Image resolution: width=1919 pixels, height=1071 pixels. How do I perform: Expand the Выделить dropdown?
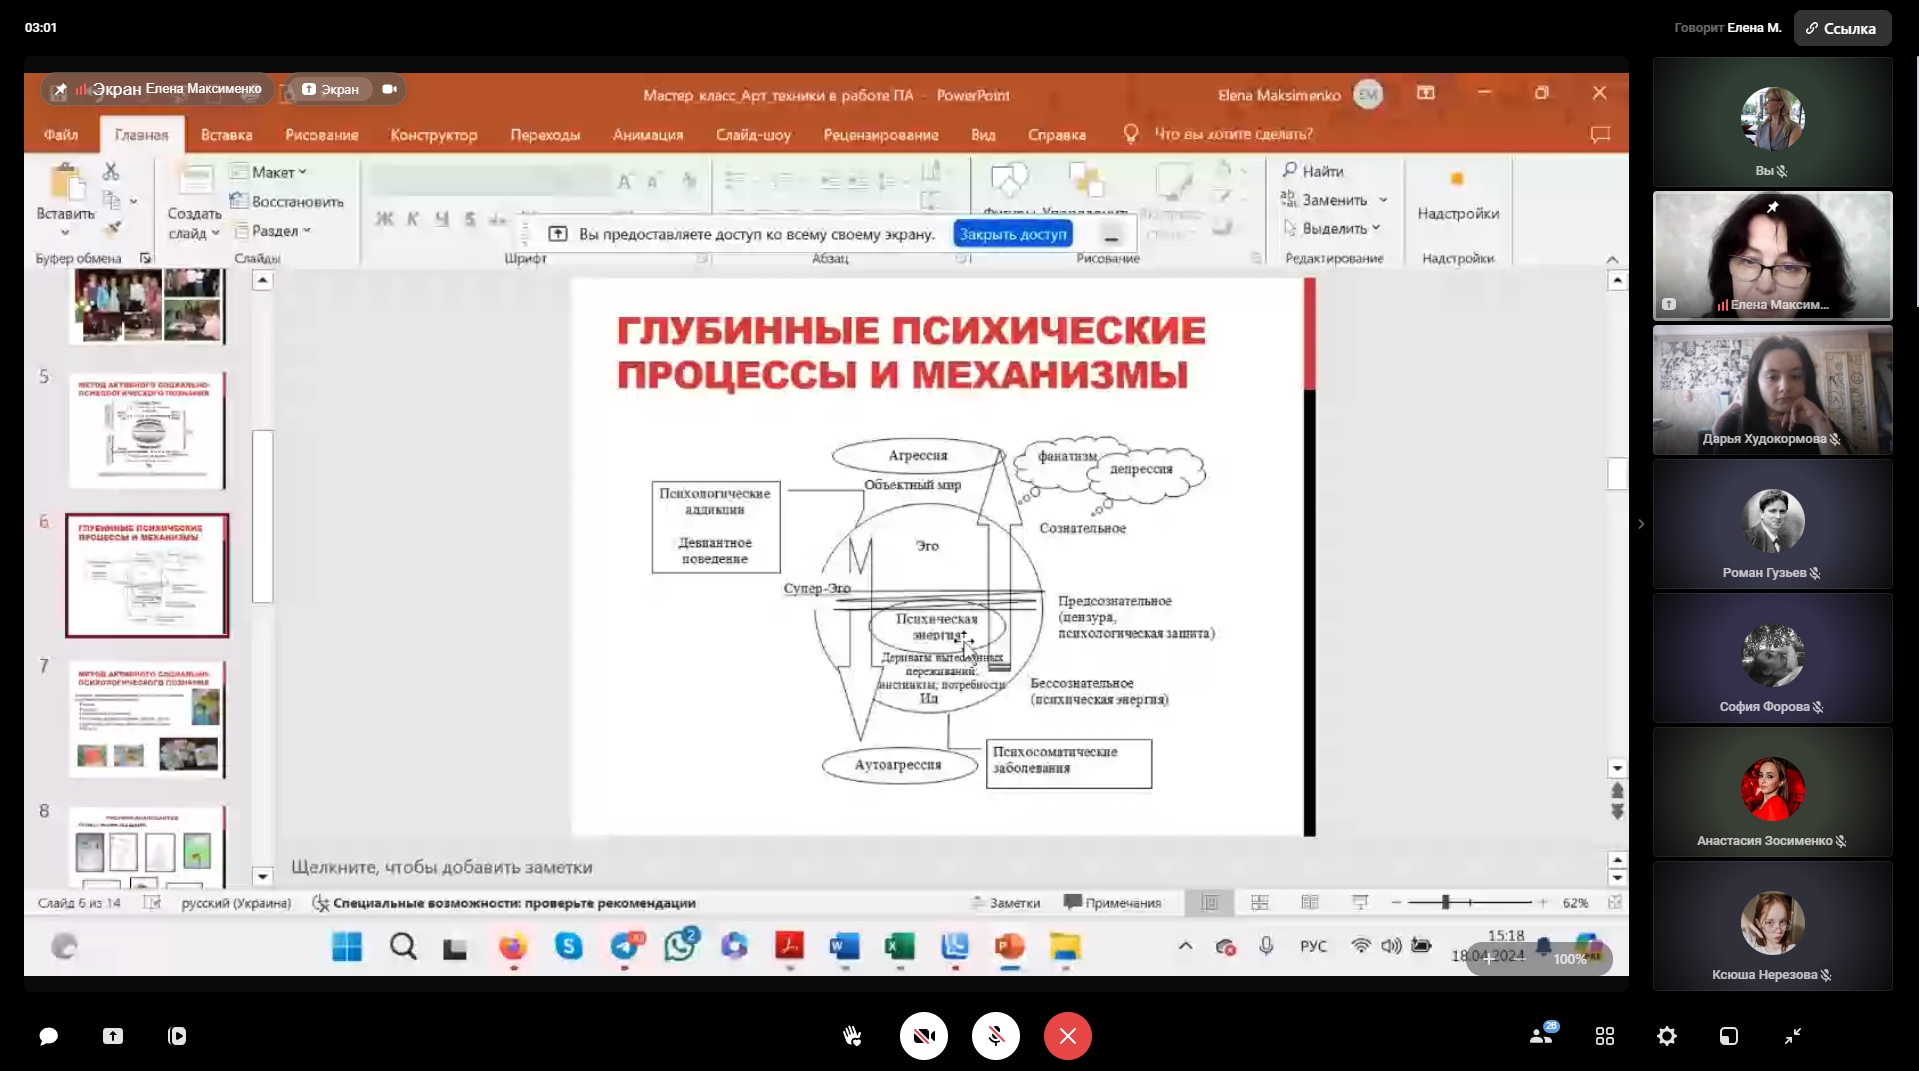click(1376, 228)
